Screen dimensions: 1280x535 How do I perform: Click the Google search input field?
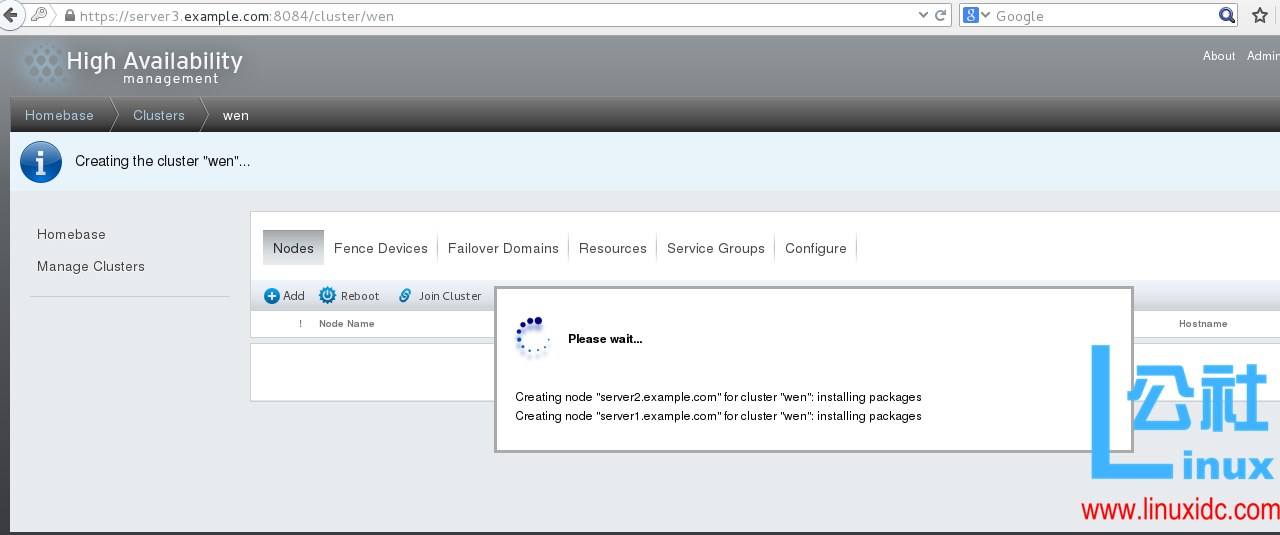tap(1100, 16)
